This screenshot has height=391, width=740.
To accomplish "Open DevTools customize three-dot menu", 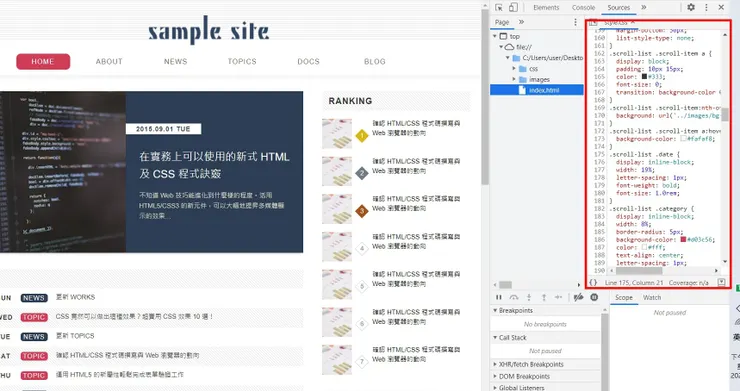I will click(706, 8).
